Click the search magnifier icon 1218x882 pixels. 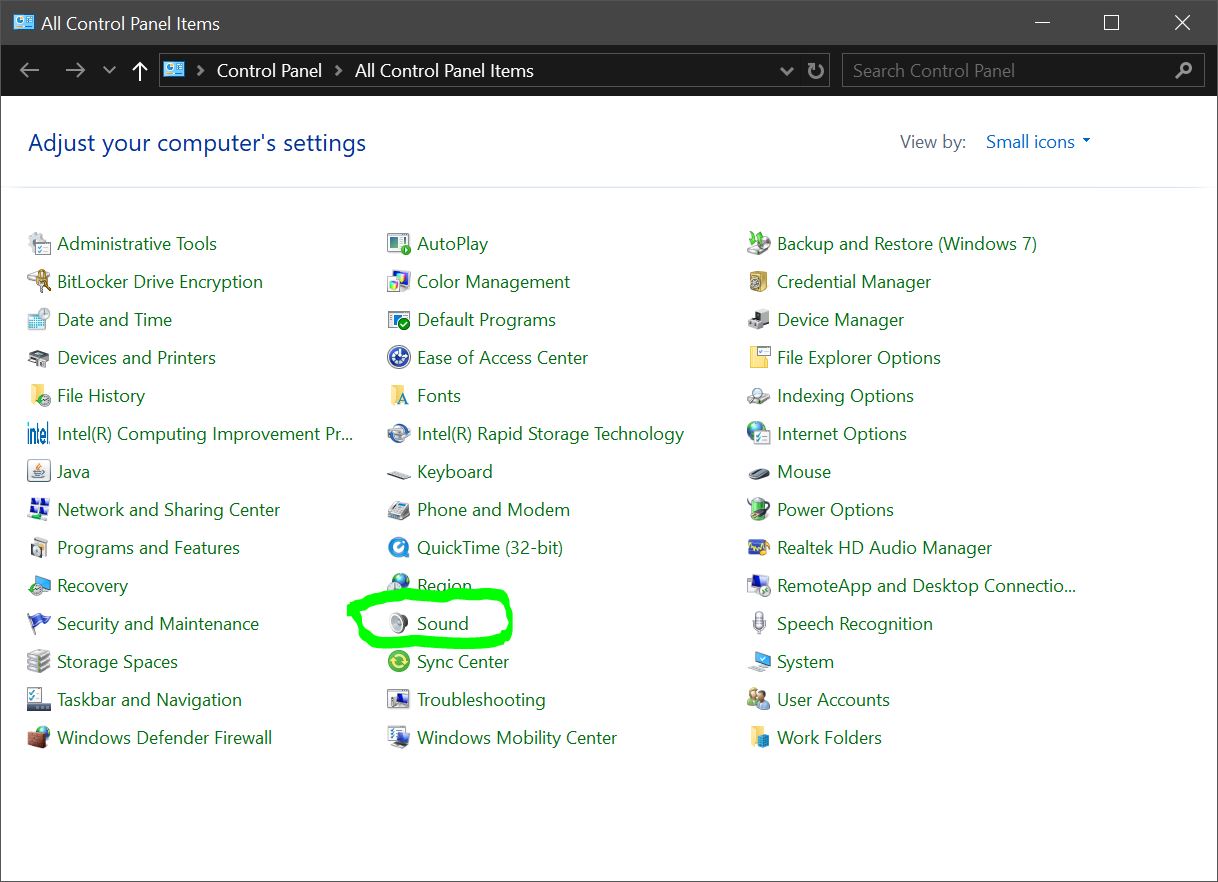(1184, 71)
